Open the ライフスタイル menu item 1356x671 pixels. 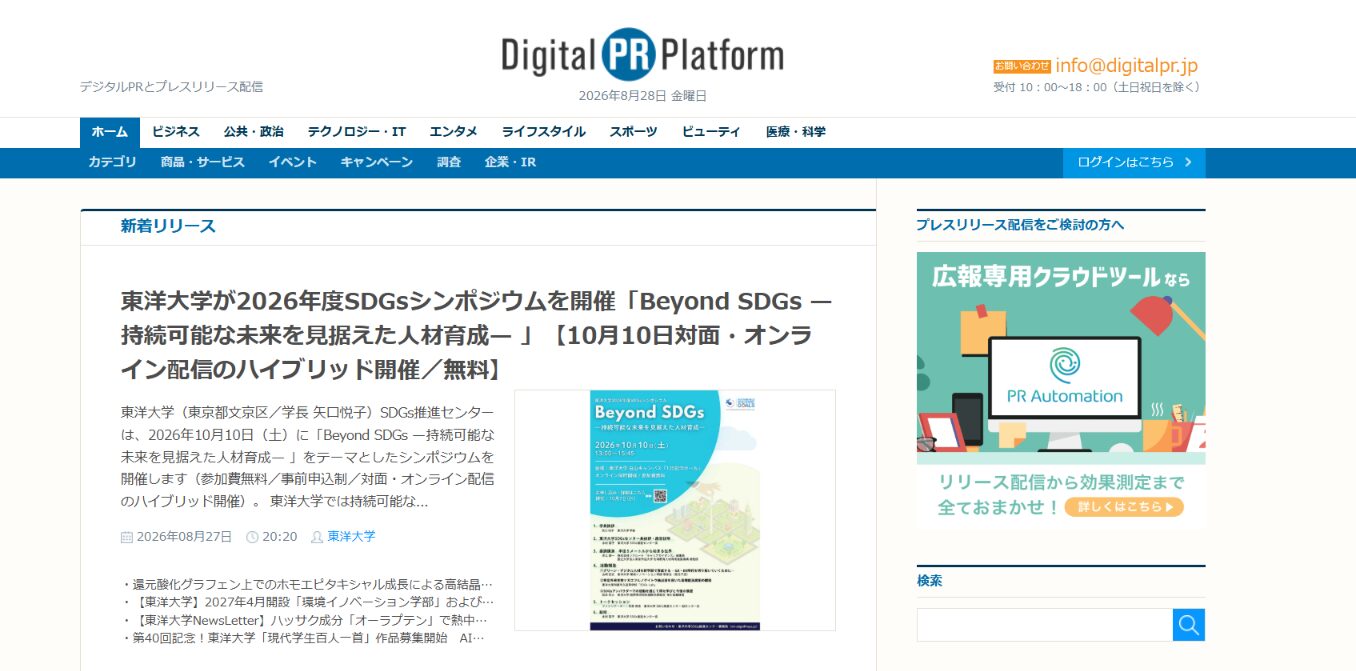click(544, 132)
